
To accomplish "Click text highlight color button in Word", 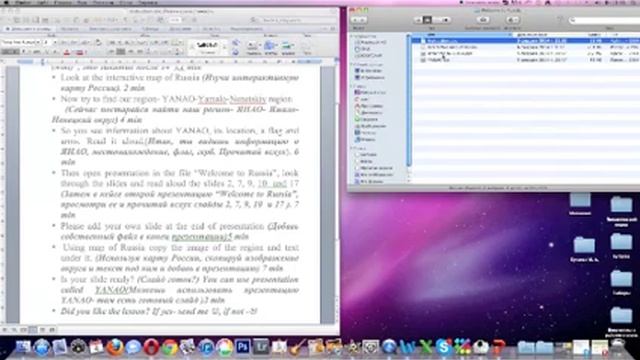I will click(x=80, y=52).
